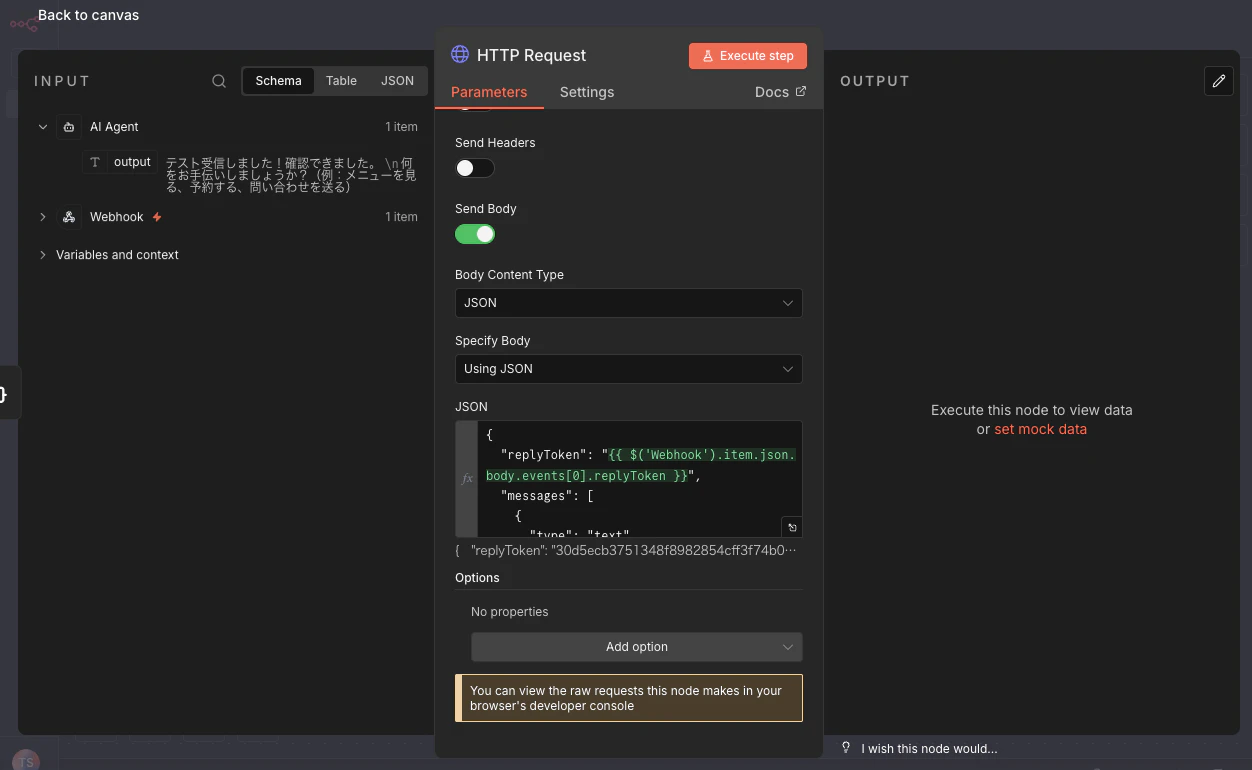
Task: Open the Docs external link
Action: [x=780, y=92]
